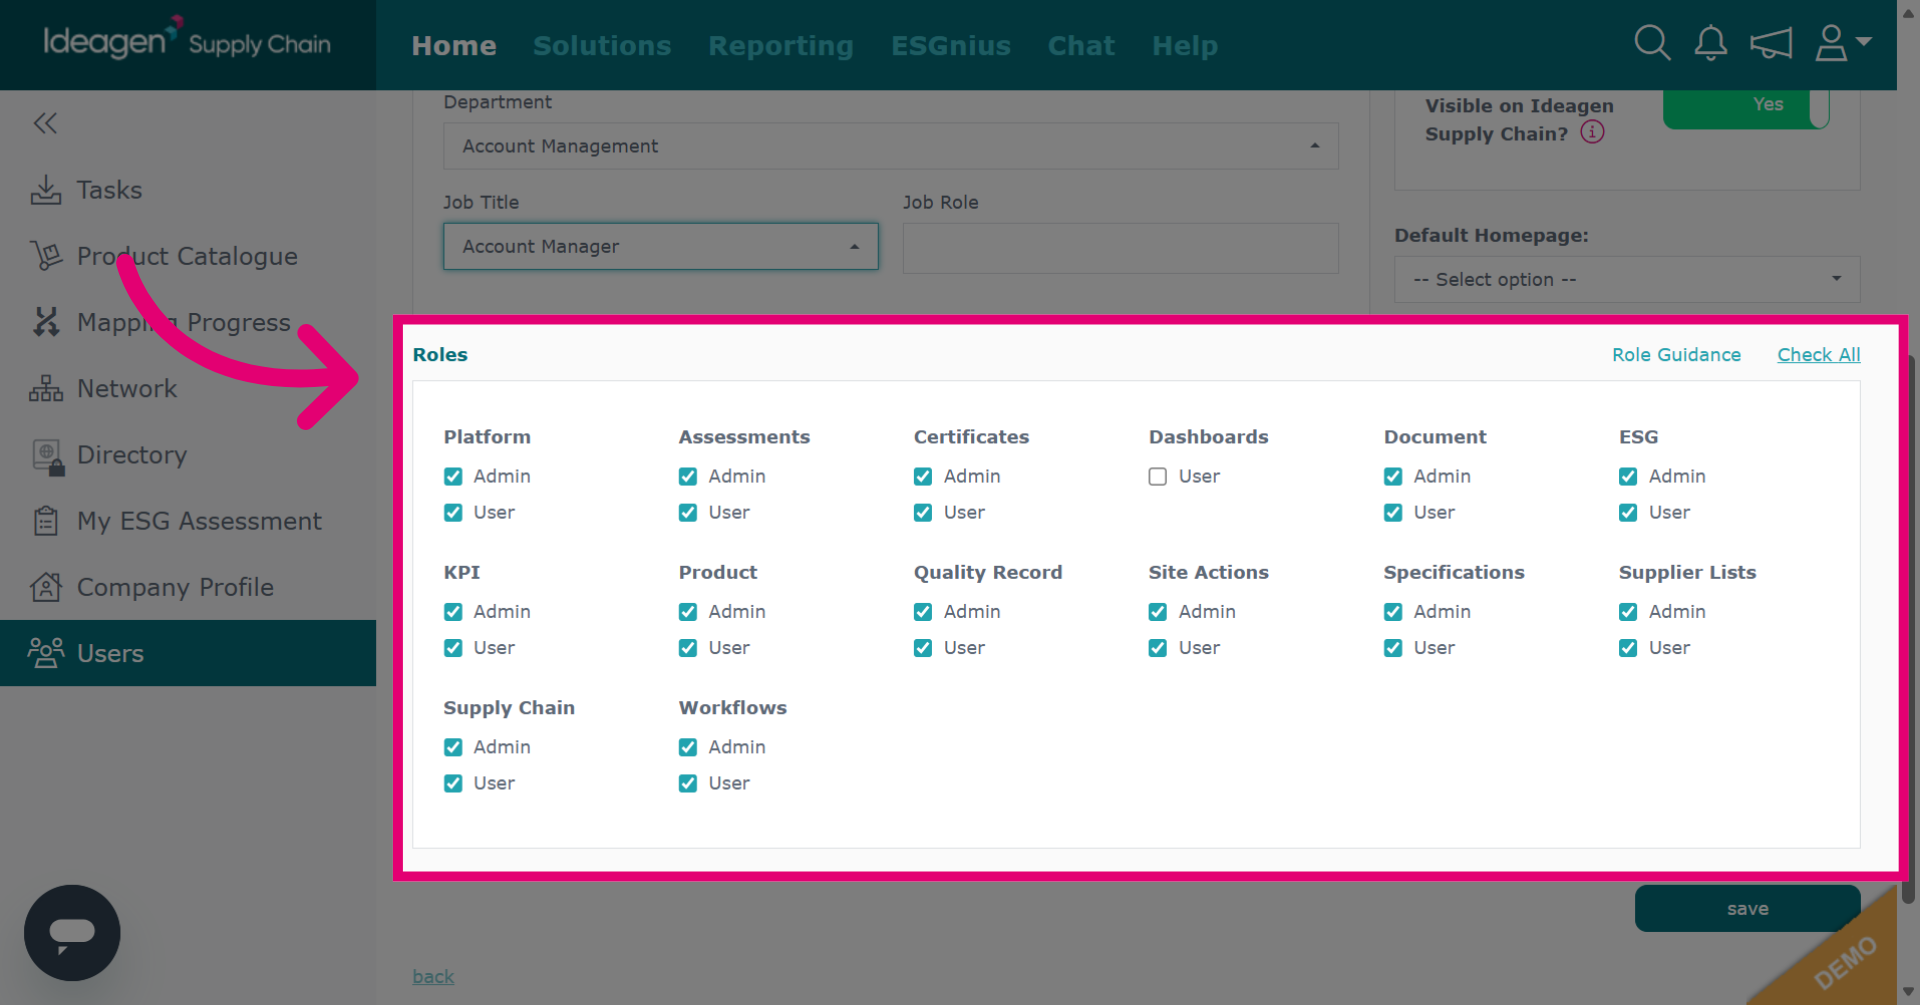The width and height of the screenshot is (1920, 1005).
Task: Click the Ideagen Supply Chain logo
Action: 187,40
